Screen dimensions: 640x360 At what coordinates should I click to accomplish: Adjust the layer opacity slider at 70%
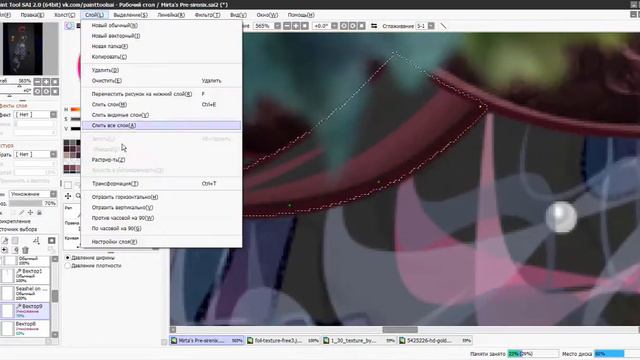[x=33, y=203]
